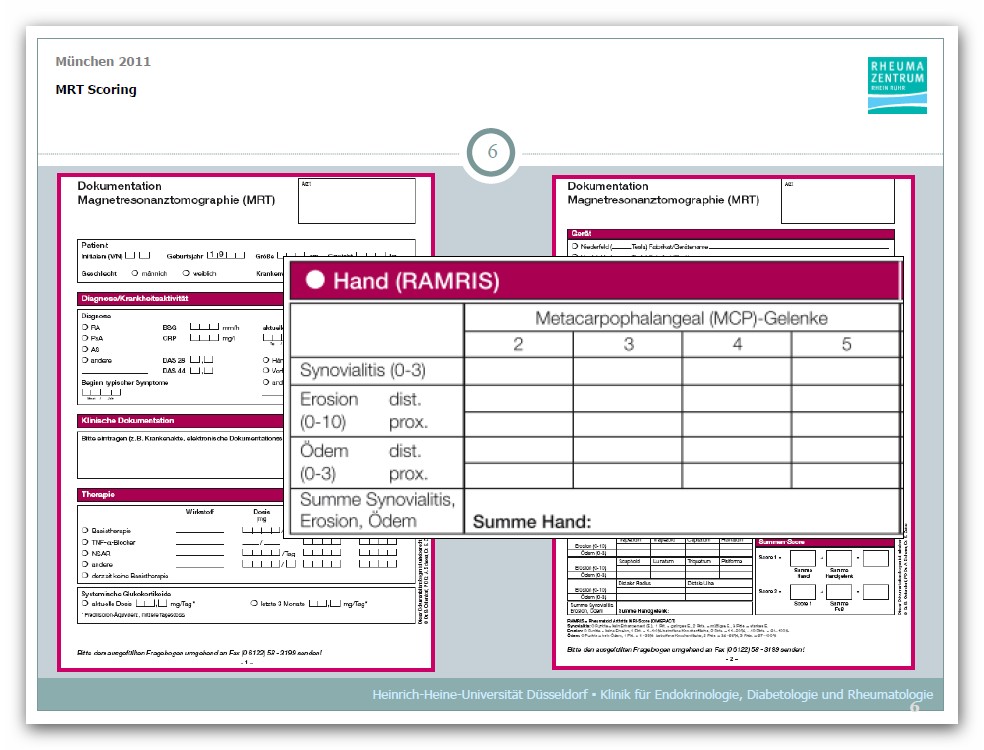Select the 'NSAR' therapy option
Screen dimensions: 984x750
click(x=85, y=553)
